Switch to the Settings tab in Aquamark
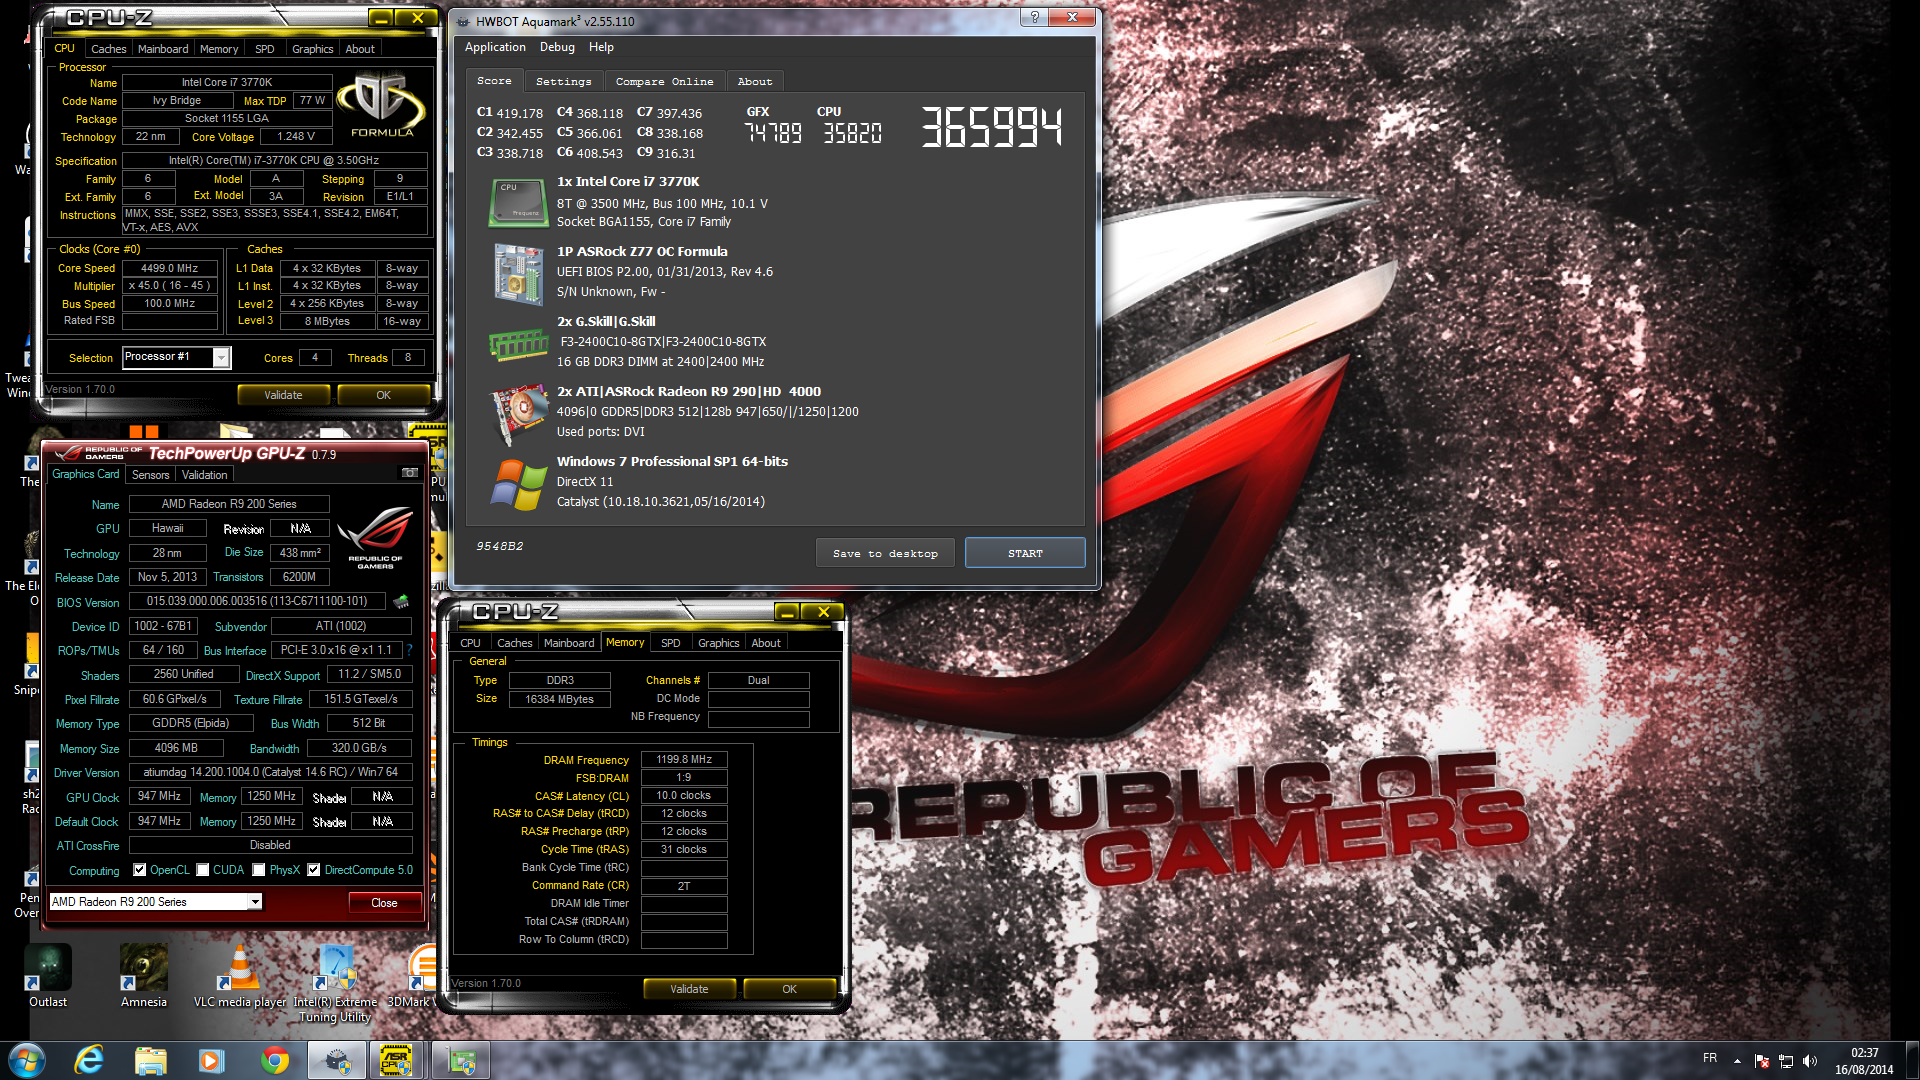Screen dimensions: 1920x1080 pos(563,82)
